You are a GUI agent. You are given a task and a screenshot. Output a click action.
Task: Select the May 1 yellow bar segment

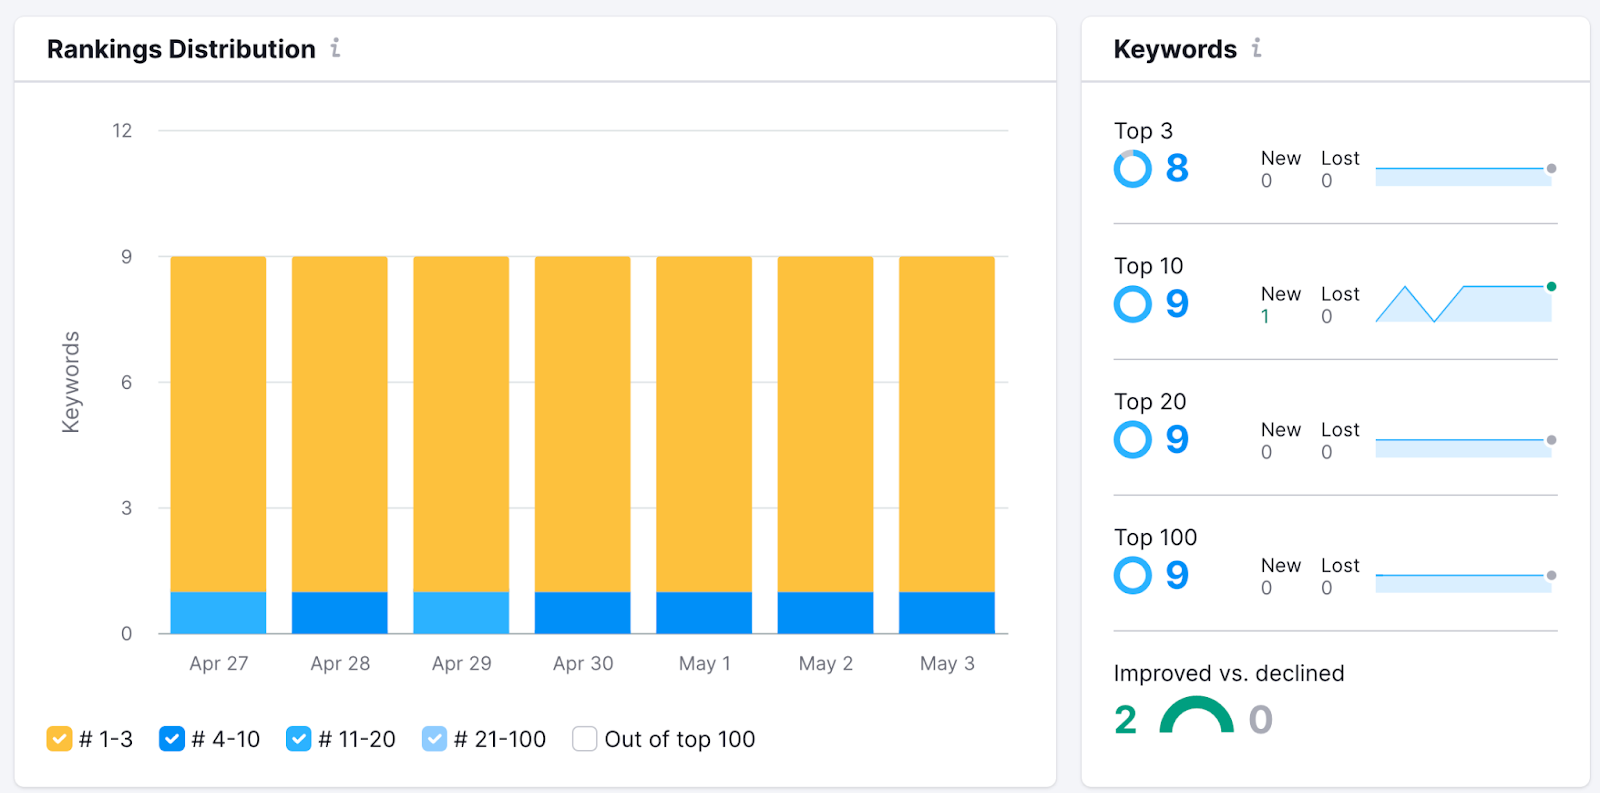[x=704, y=424]
